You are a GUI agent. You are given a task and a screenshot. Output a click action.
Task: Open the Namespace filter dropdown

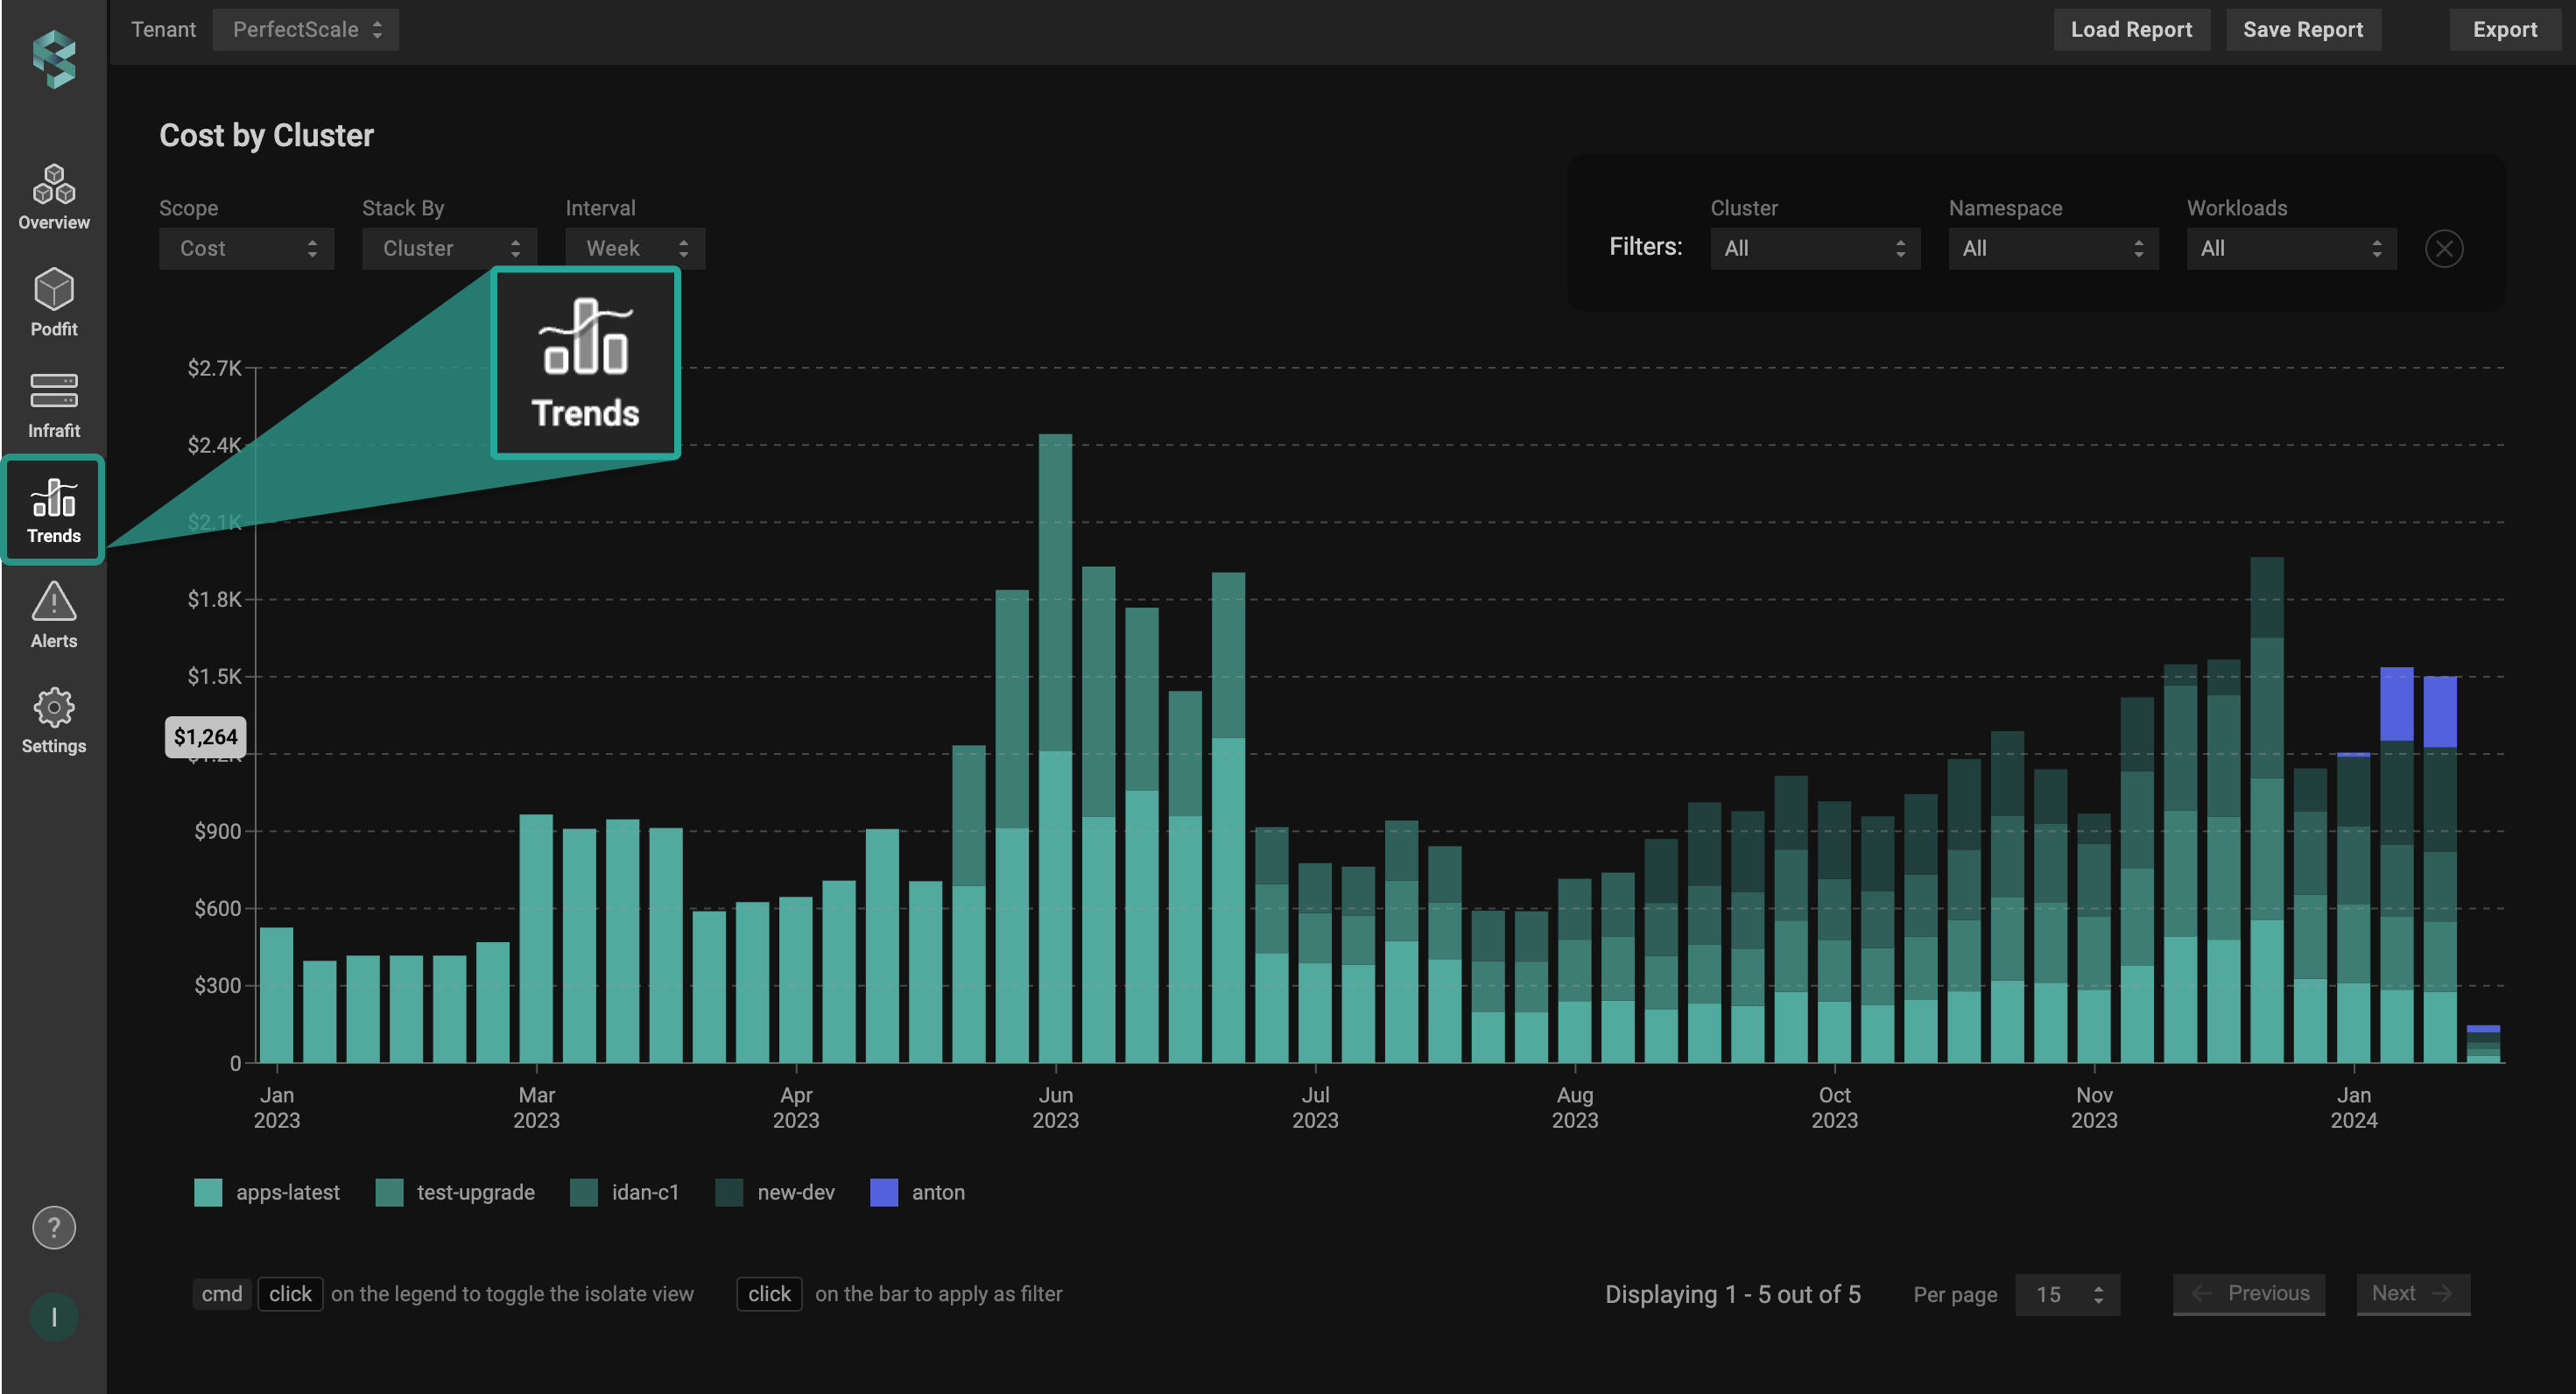2052,248
